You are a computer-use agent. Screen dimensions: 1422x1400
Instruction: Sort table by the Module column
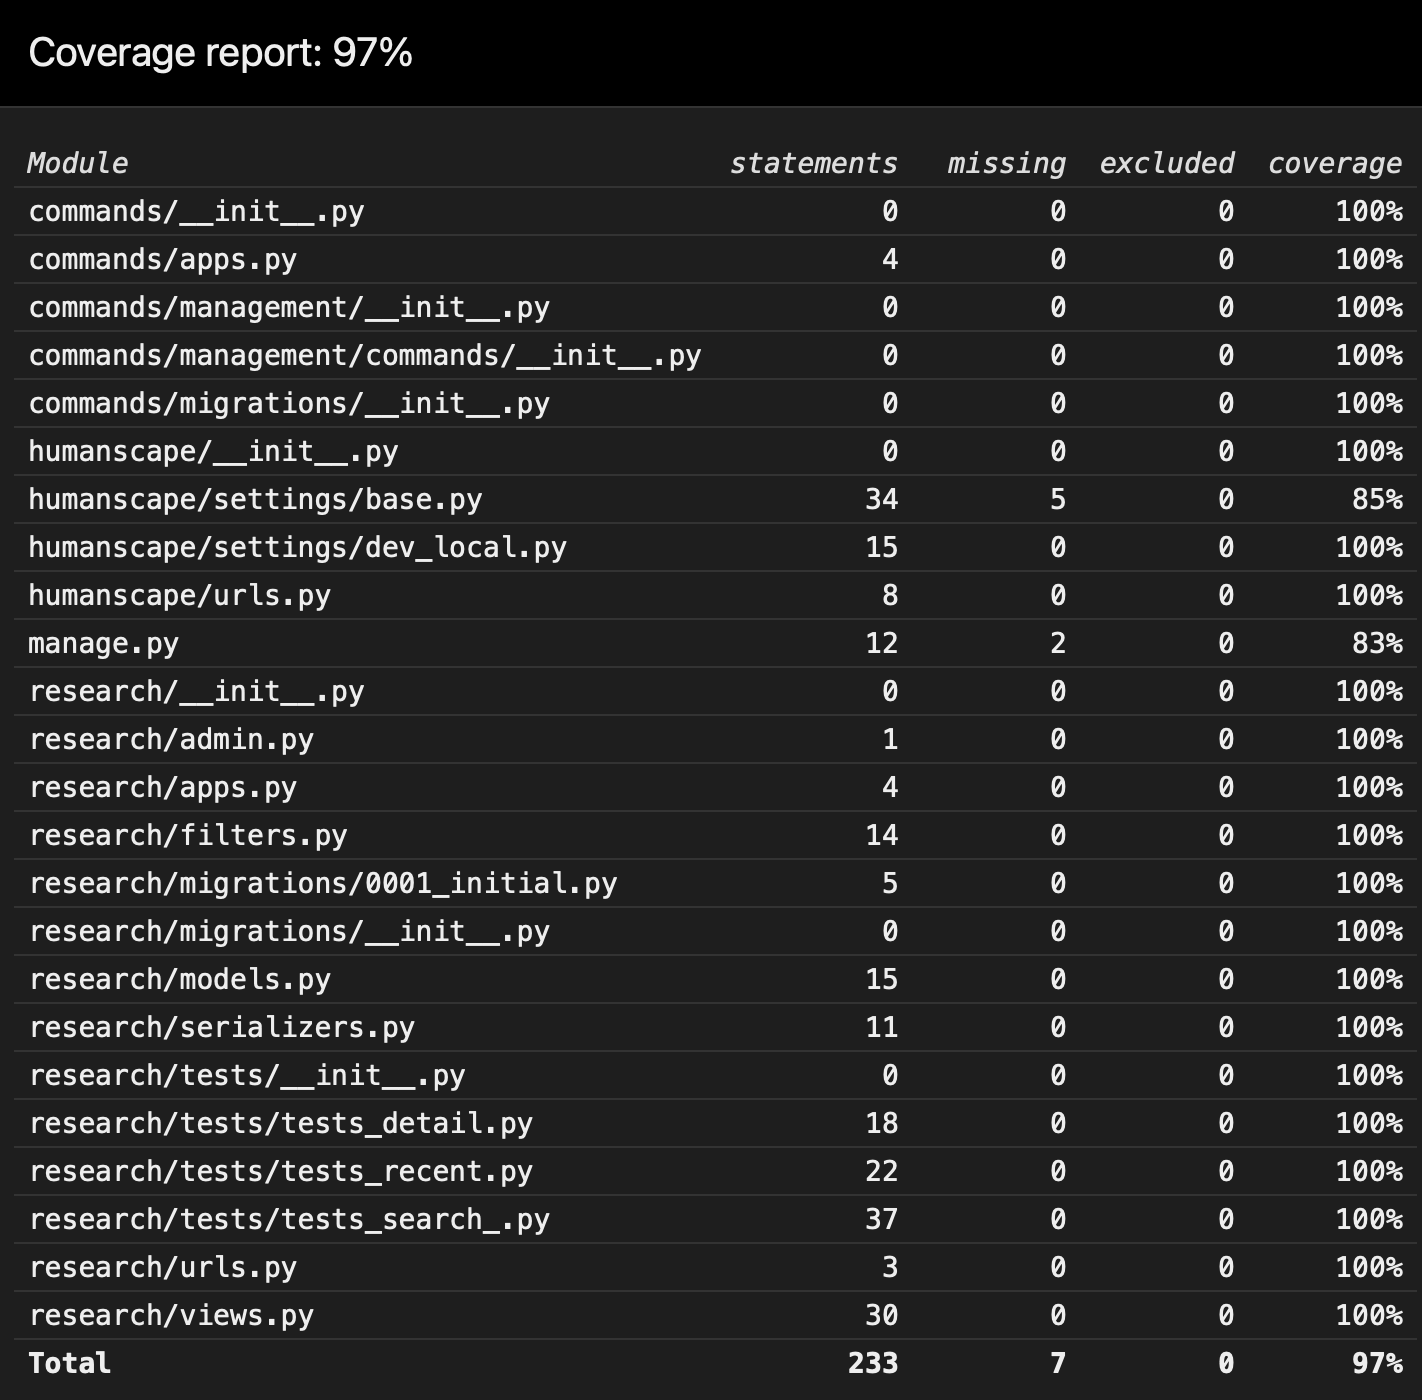click(79, 163)
